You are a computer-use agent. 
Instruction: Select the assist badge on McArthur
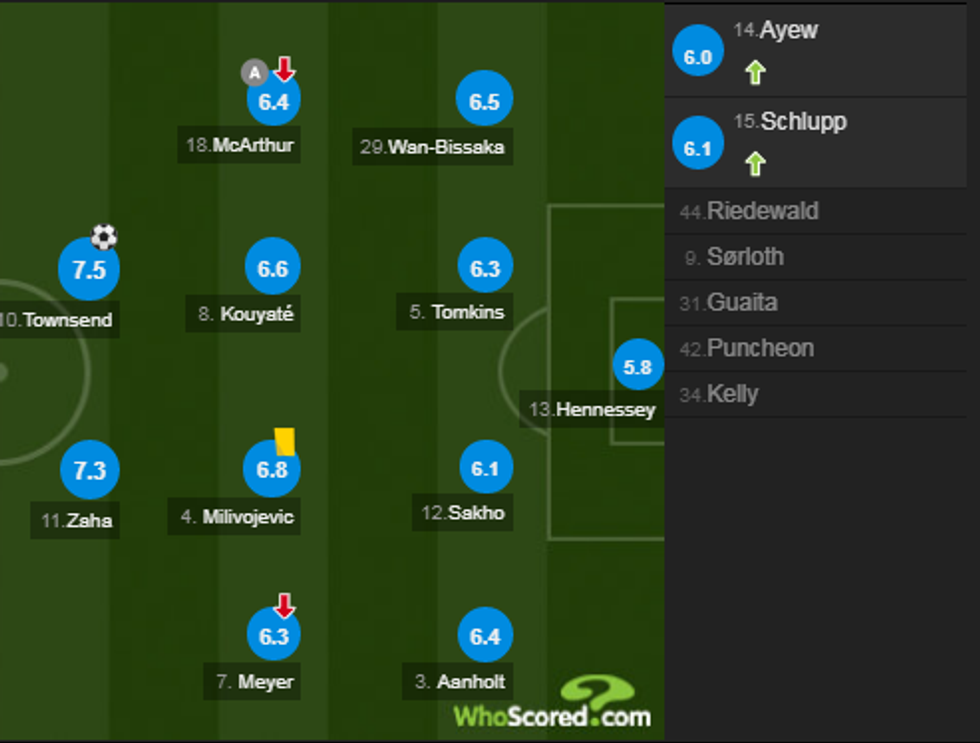point(255,72)
